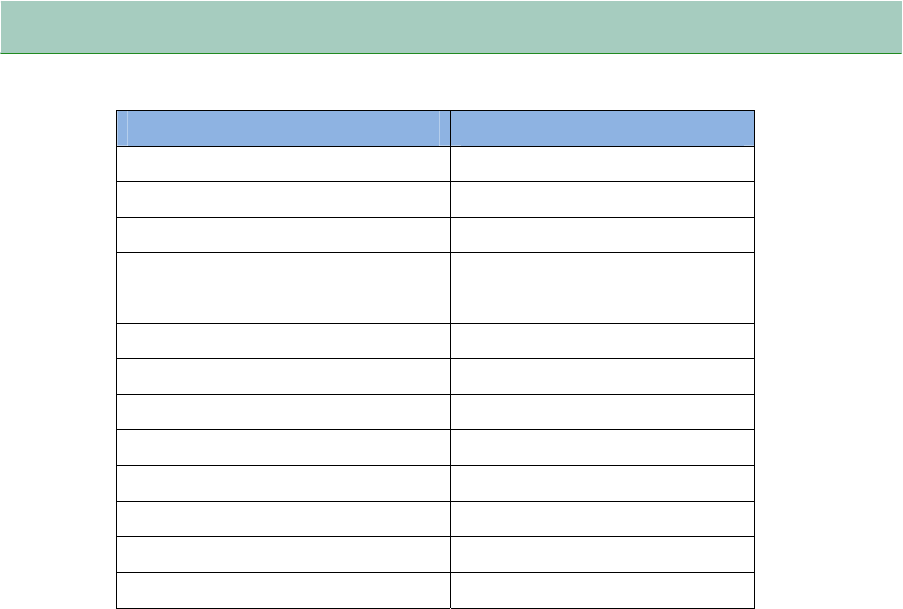Select the right blue header cell
Viewport: 903px width, 609px height.
click(x=602, y=129)
